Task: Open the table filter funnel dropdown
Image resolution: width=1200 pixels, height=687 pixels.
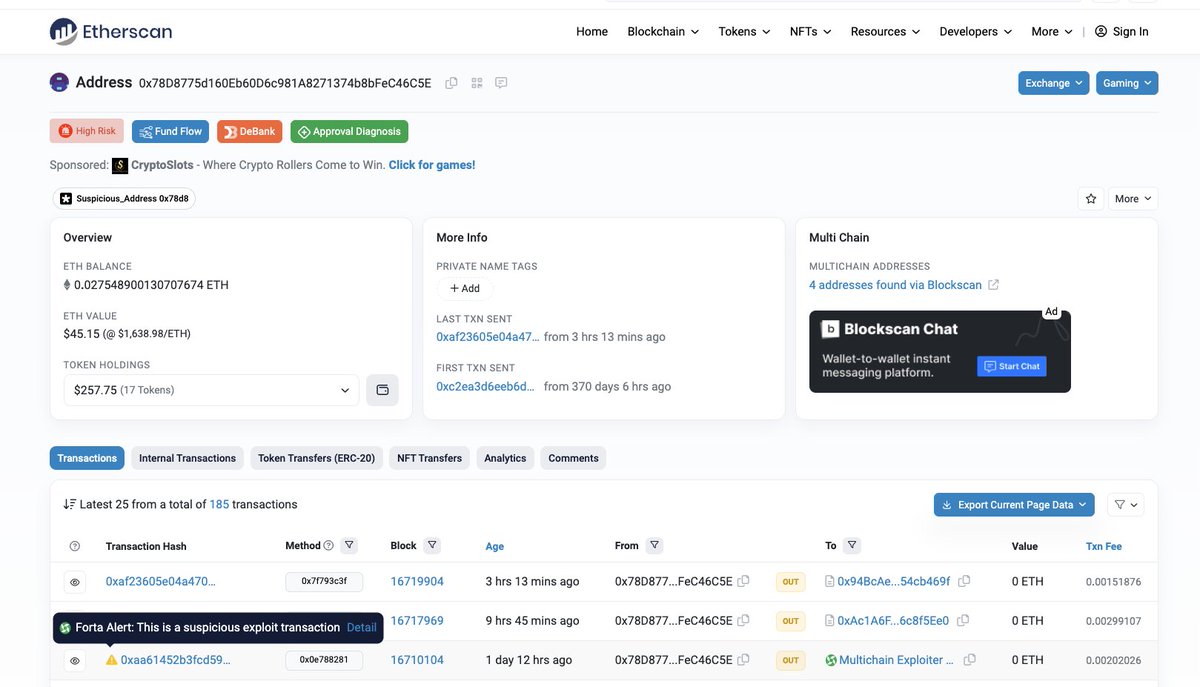Action: pyautogui.click(x=1125, y=505)
